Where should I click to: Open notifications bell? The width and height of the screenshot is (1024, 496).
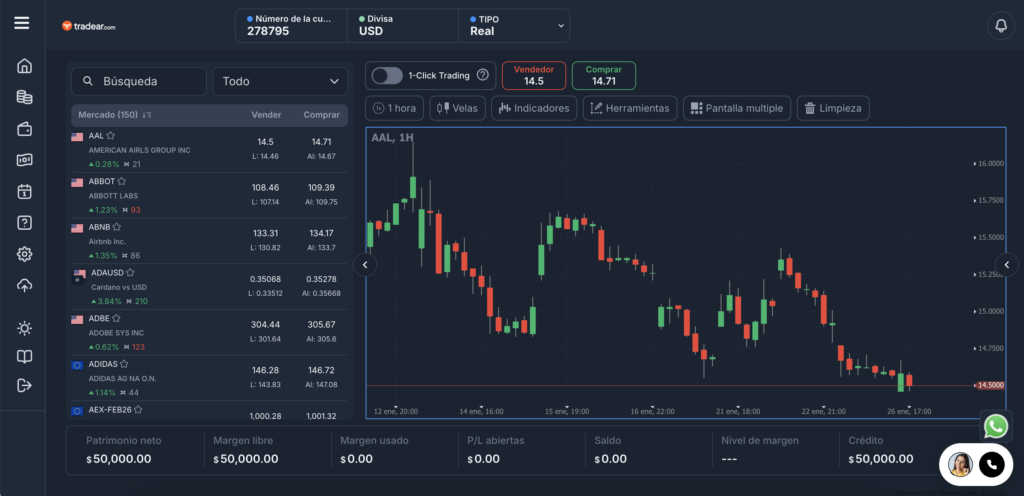click(1000, 25)
